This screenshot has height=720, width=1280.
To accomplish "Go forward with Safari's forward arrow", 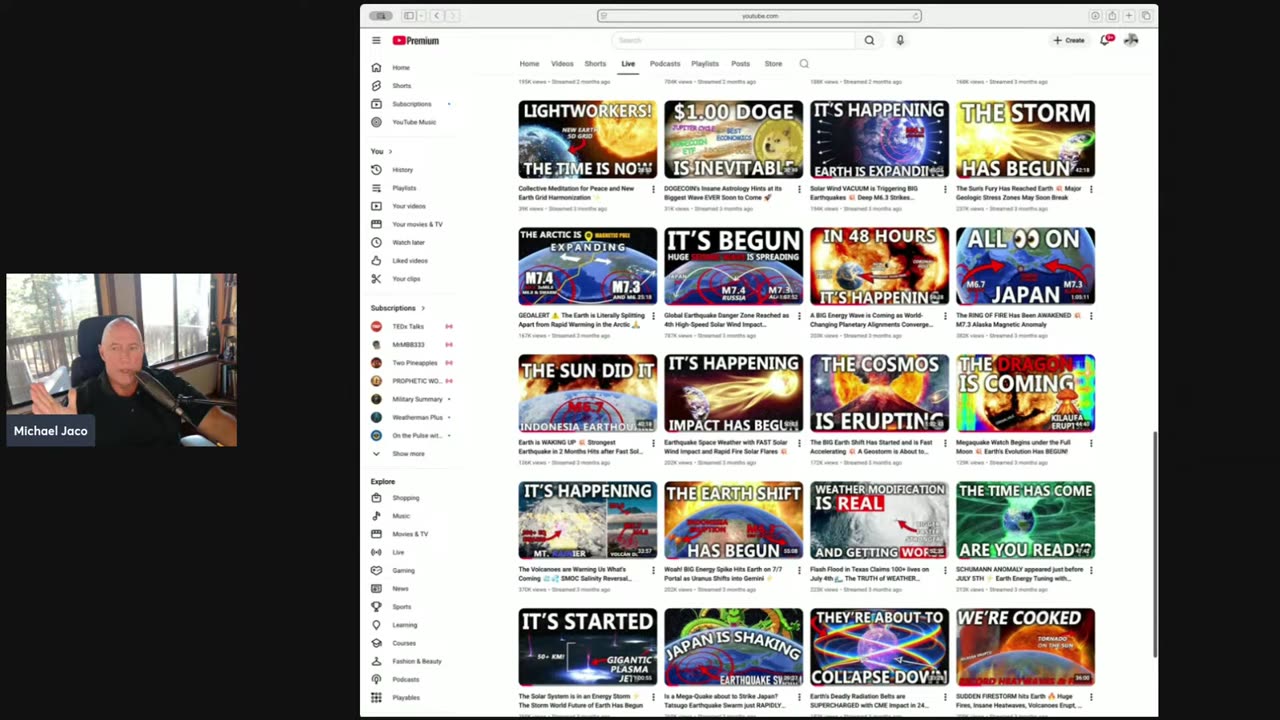I will [x=452, y=16].
